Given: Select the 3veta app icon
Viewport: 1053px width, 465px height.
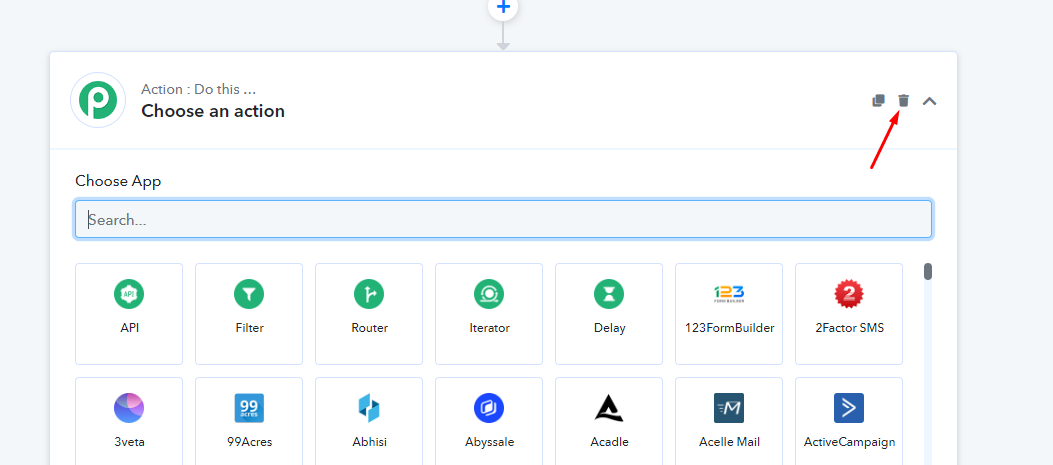Looking at the screenshot, I should click(129, 408).
